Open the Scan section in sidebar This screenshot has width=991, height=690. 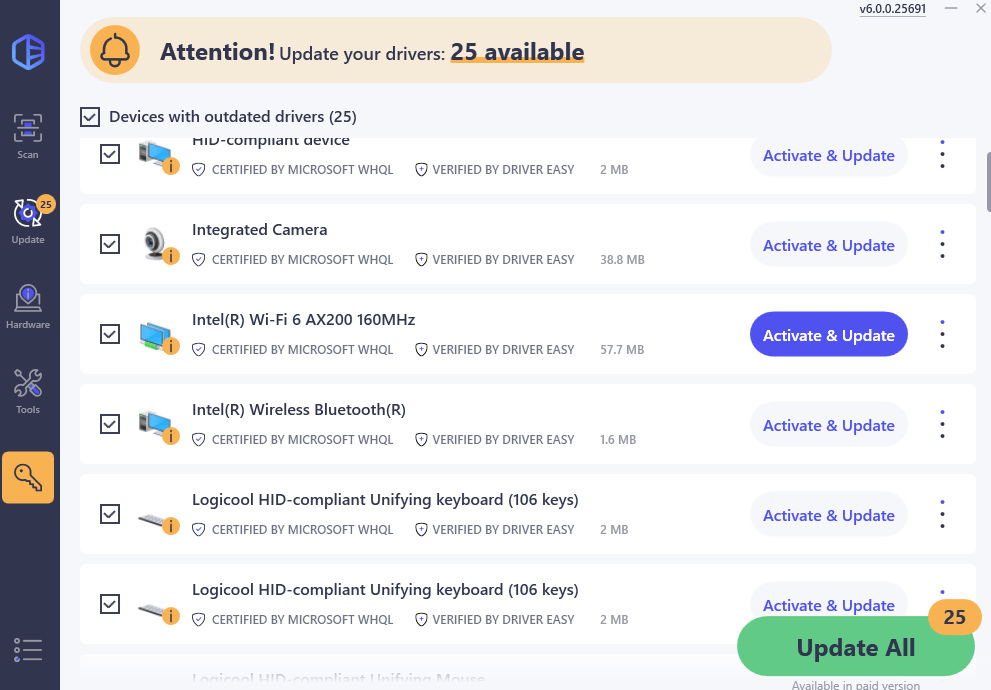(27, 137)
